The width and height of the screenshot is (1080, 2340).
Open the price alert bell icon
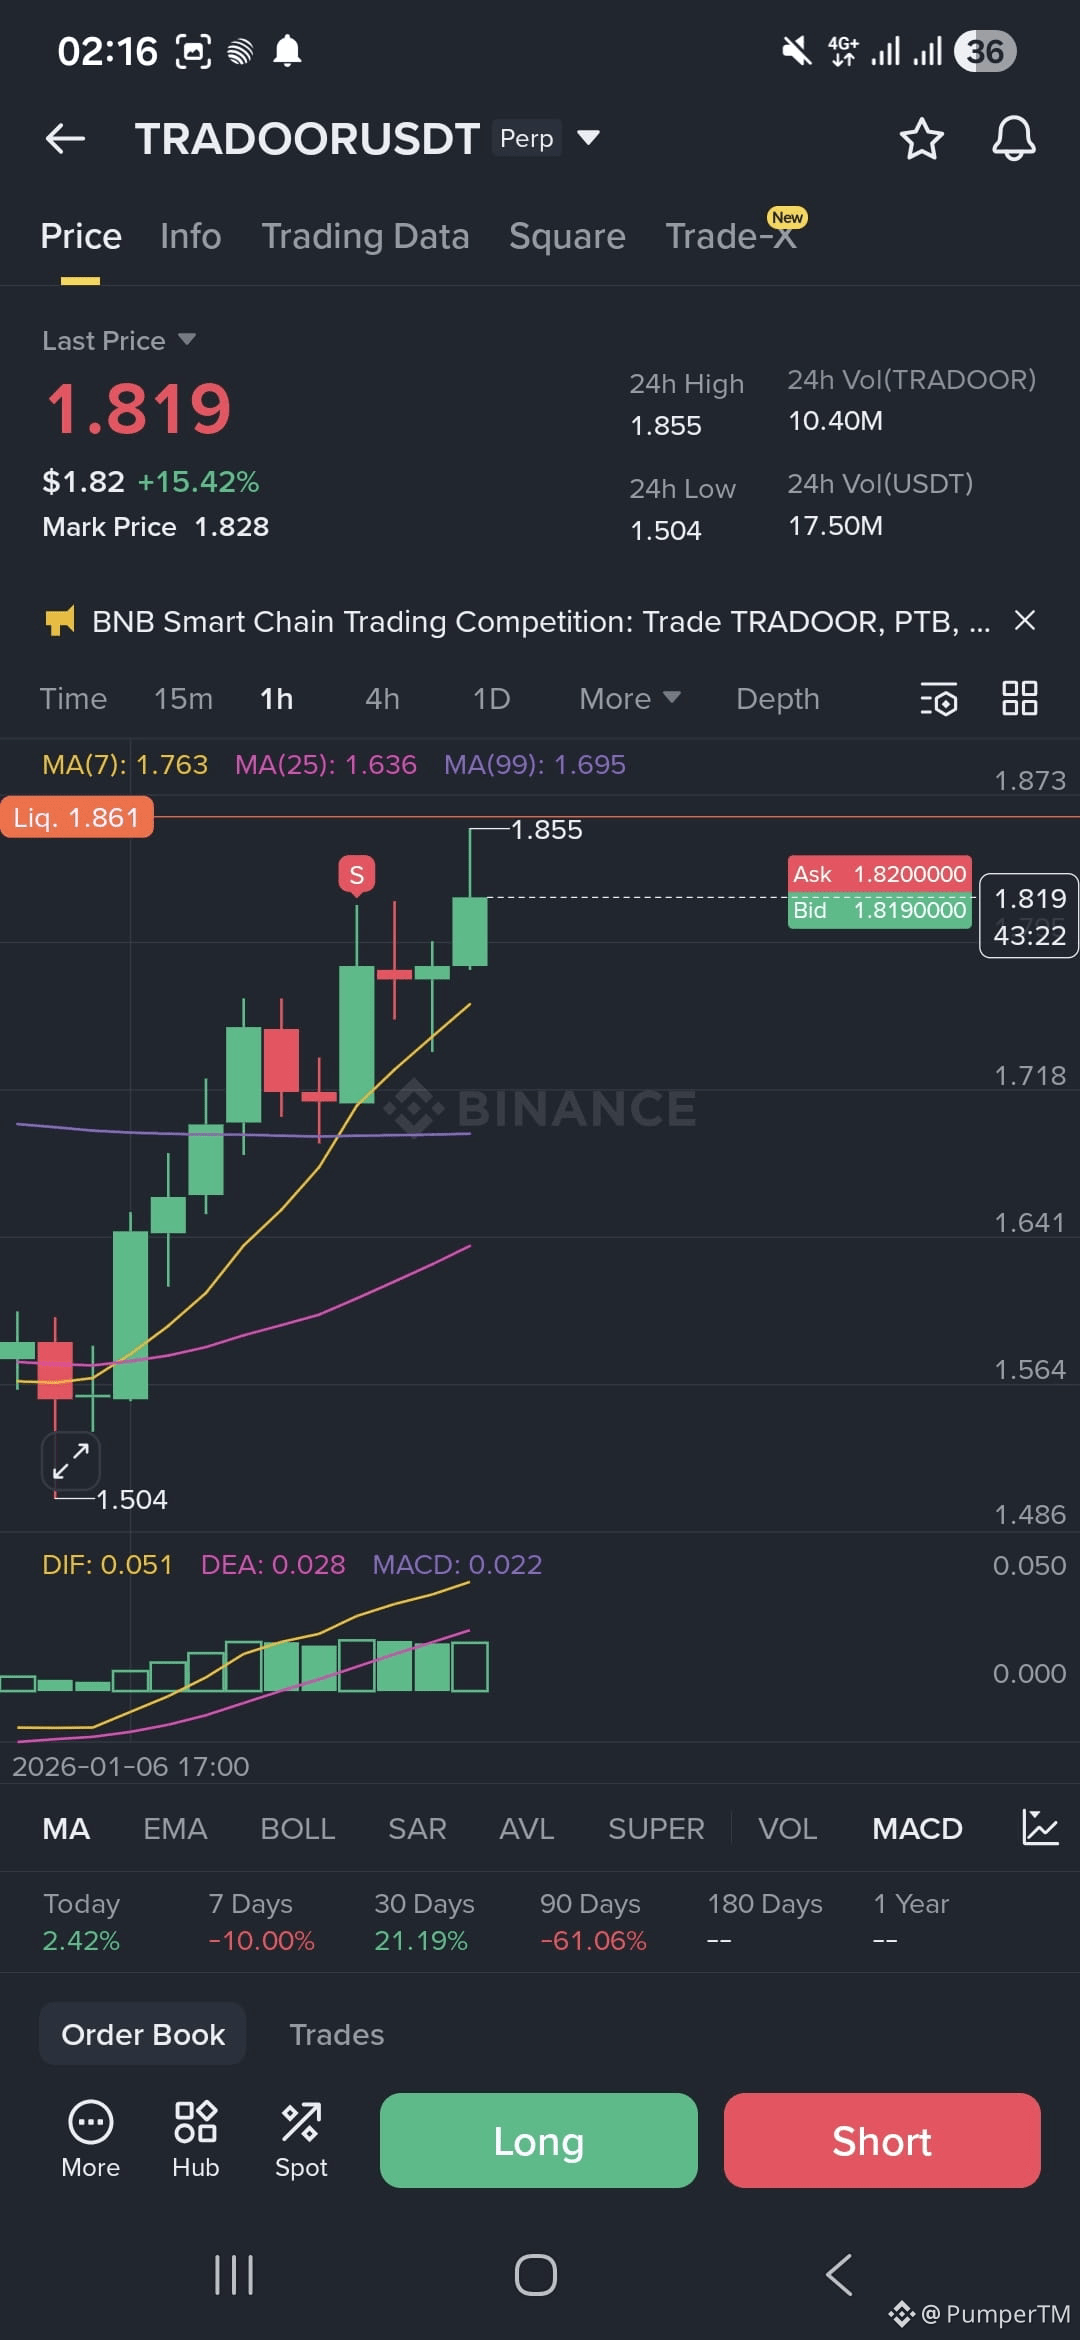(x=1013, y=138)
